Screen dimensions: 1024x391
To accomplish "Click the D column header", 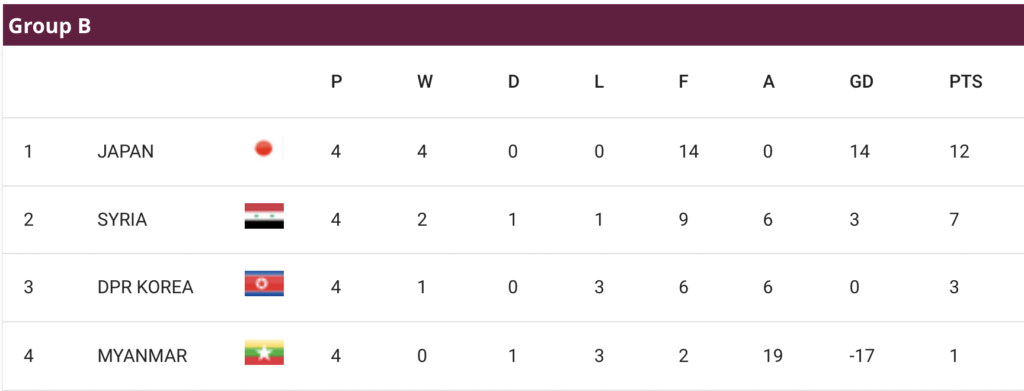I will [513, 82].
